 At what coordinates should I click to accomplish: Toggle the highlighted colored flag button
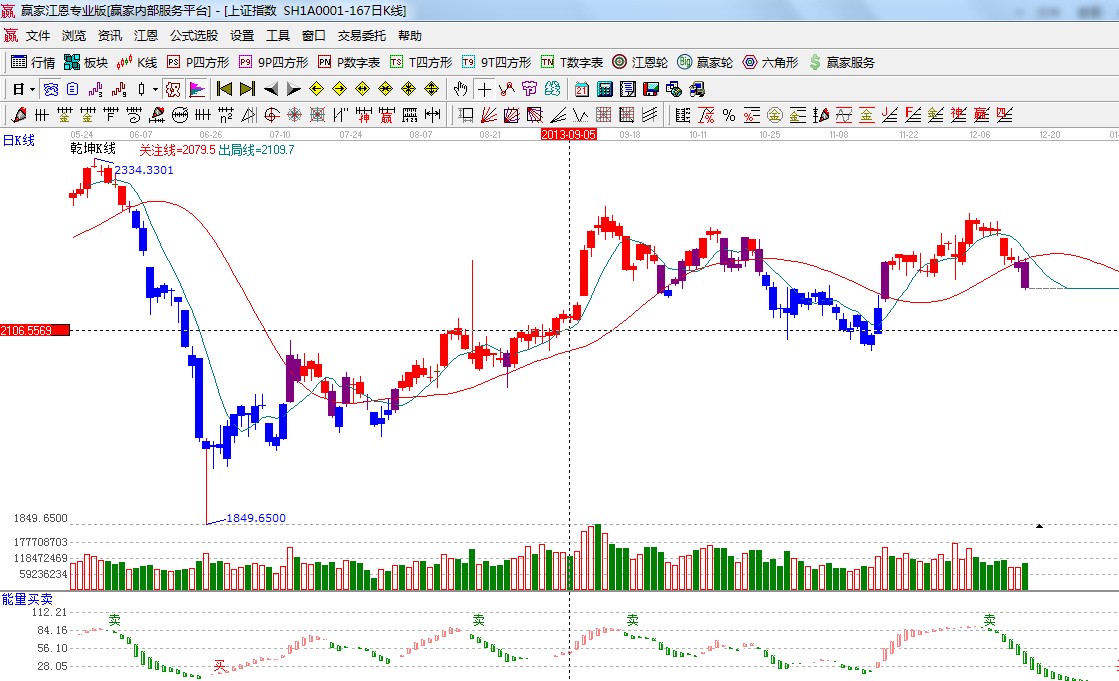click(x=196, y=88)
